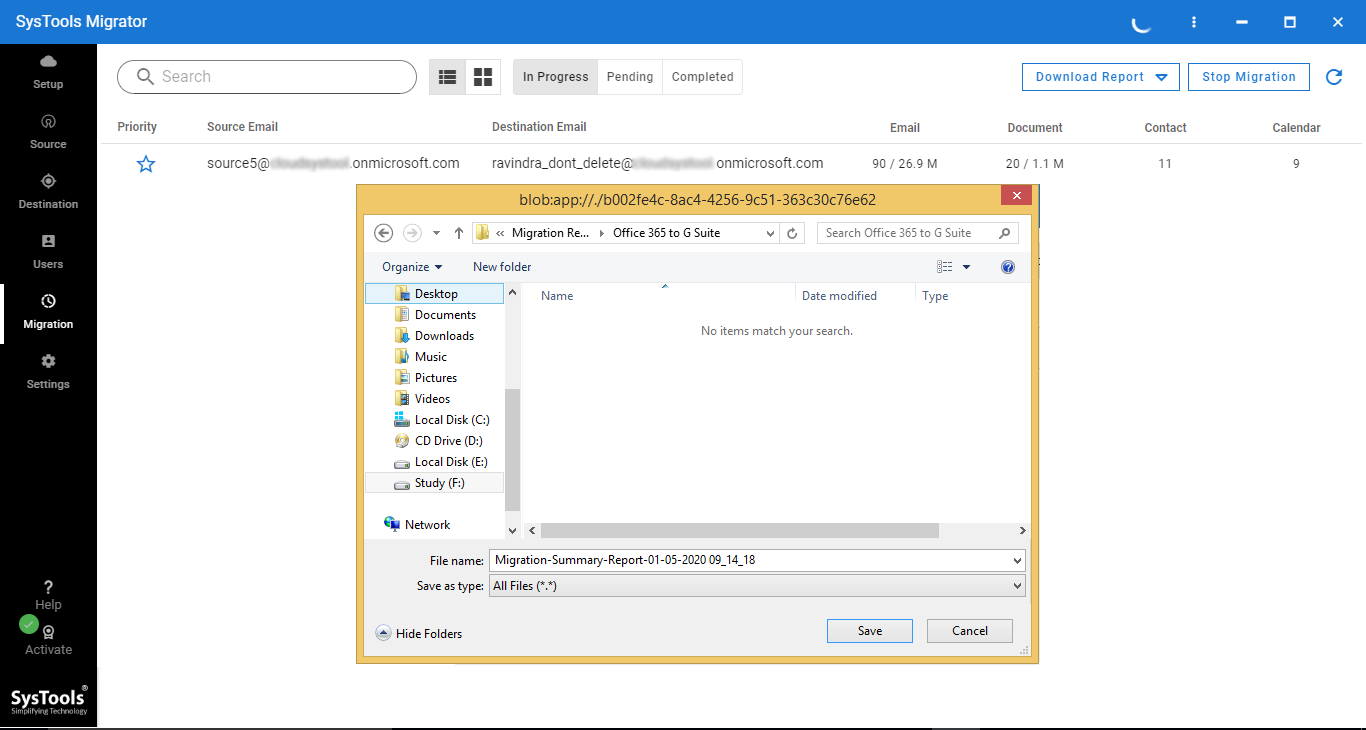Click the main Search field
This screenshot has width=1366, height=730.
267,77
